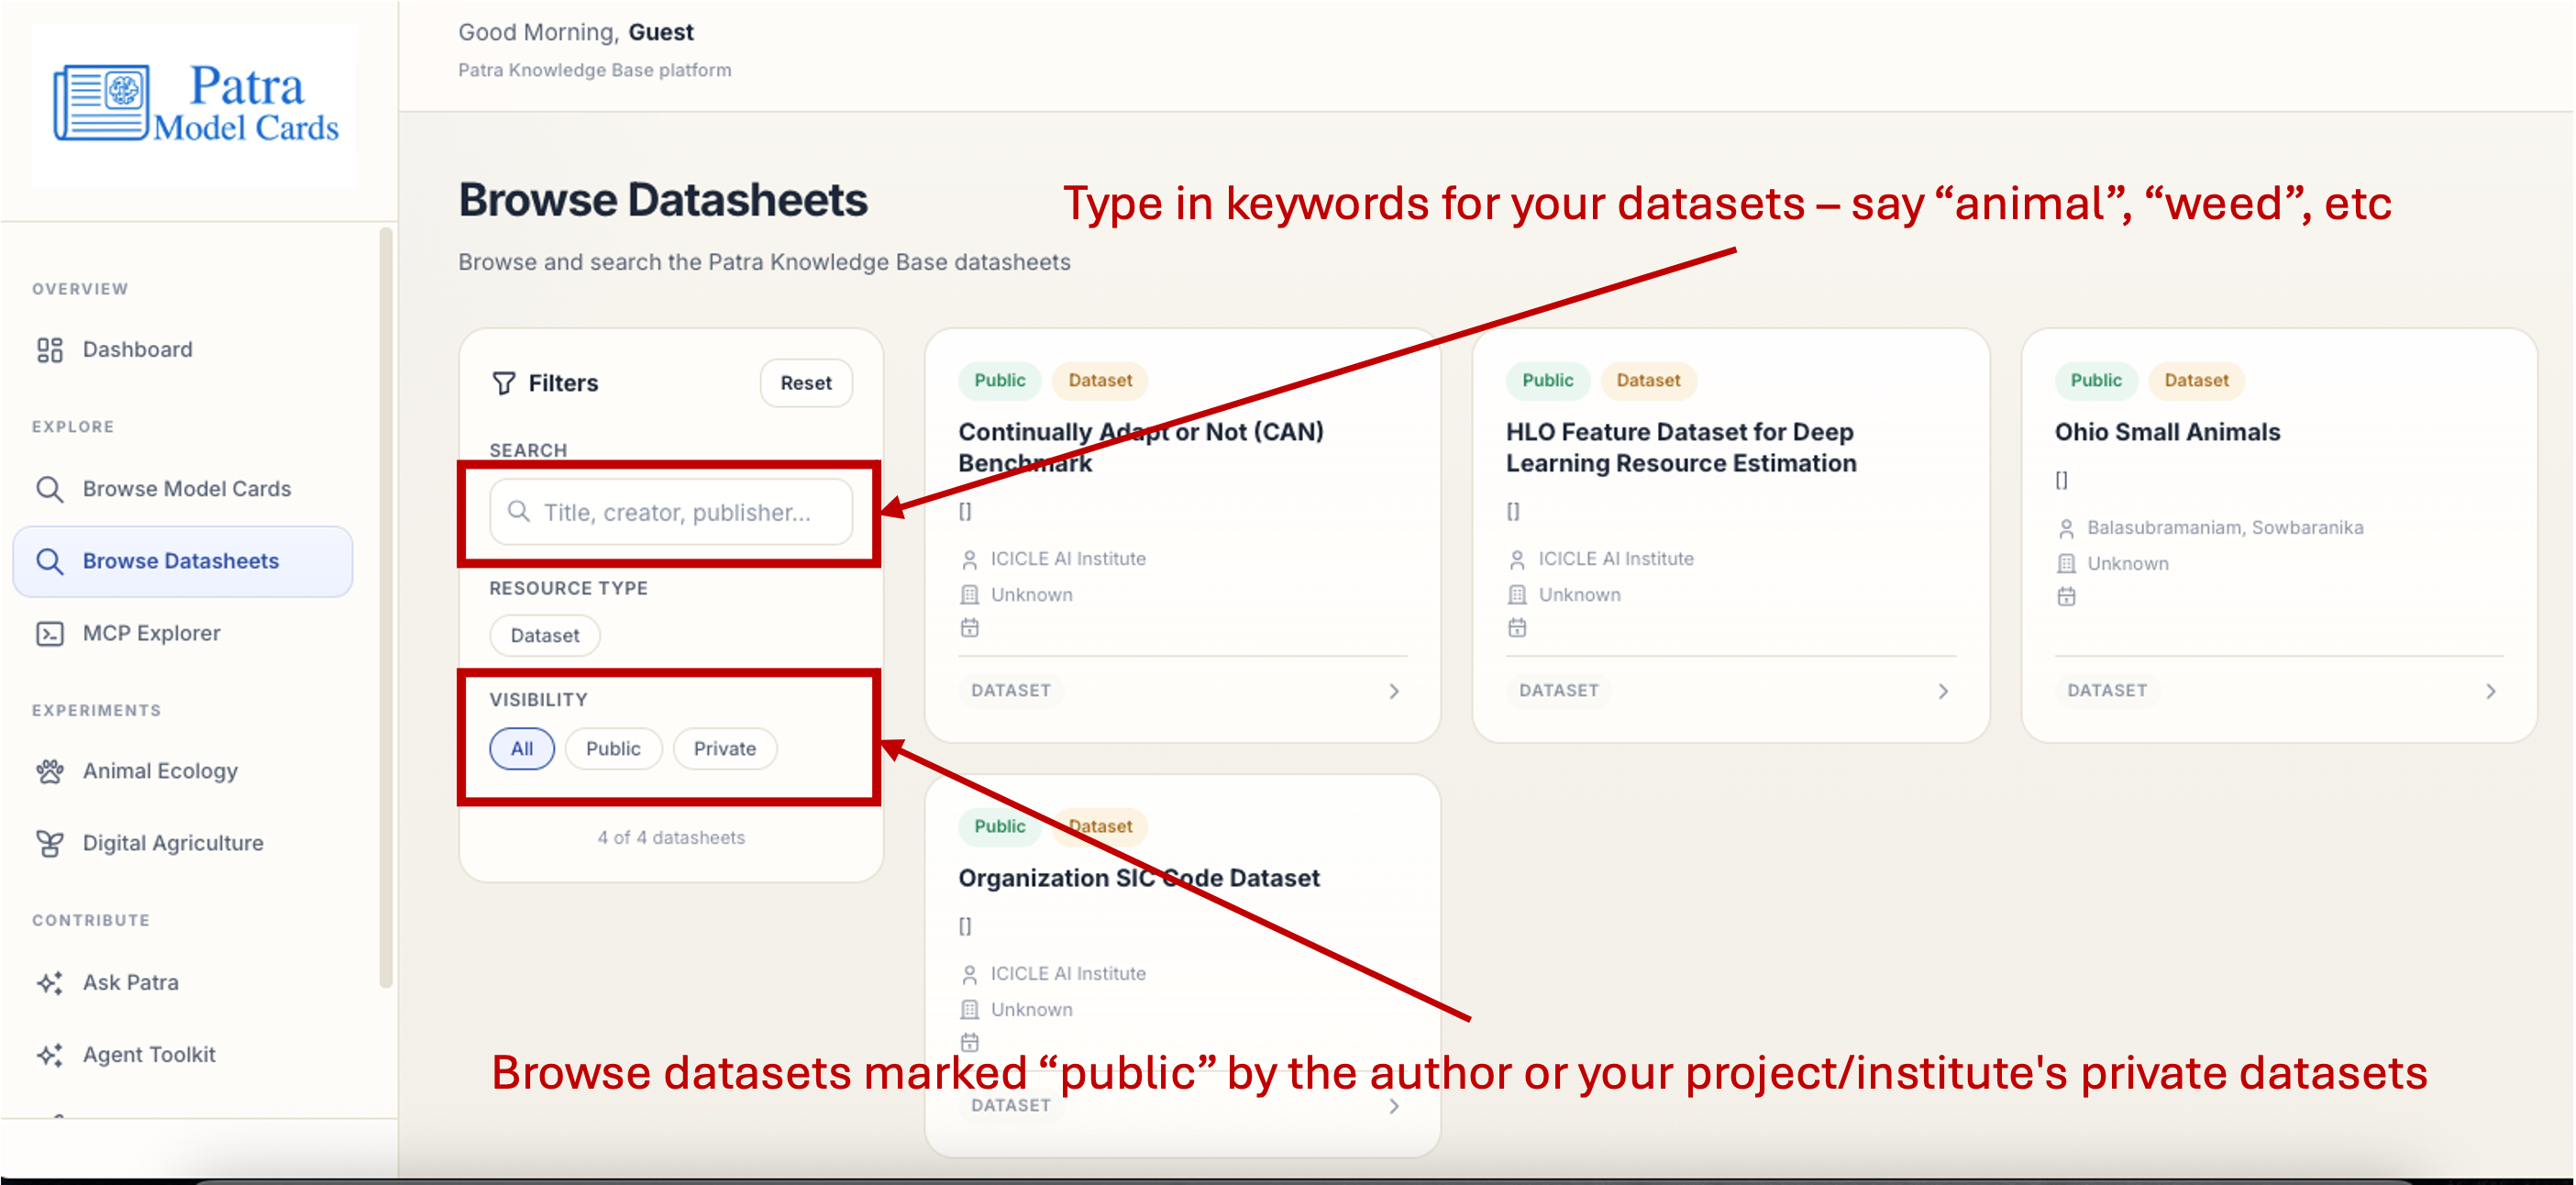Click creator person icon on HLO Feature card

pyautogui.click(x=1517, y=559)
